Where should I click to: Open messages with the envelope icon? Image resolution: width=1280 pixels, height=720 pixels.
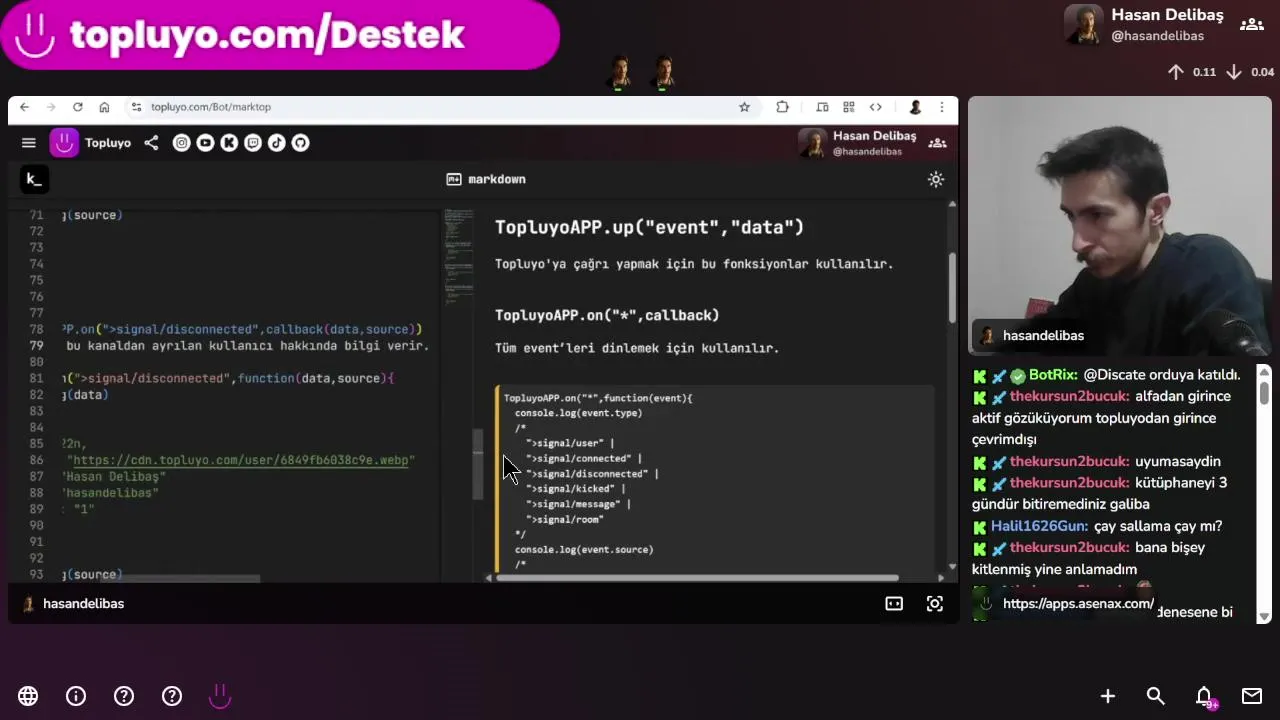click(1252, 696)
